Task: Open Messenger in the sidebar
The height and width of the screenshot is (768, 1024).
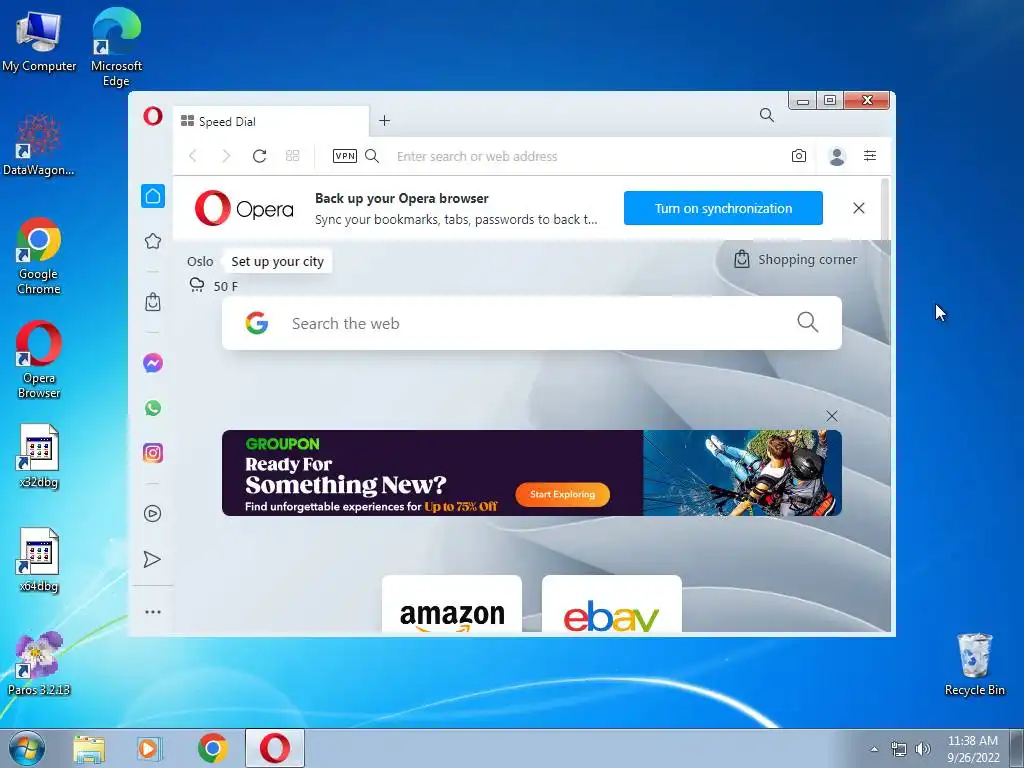Action: (153, 363)
